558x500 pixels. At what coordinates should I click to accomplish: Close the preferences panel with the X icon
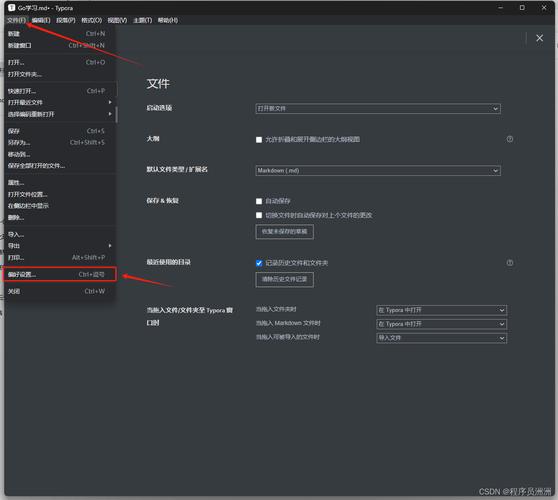point(539,38)
